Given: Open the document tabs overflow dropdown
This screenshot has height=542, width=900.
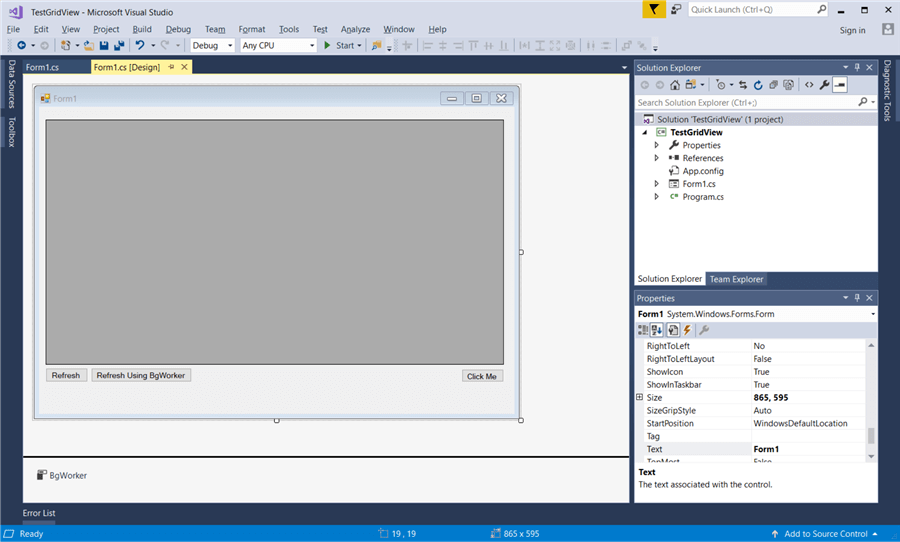Looking at the screenshot, I should tap(624, 68).
